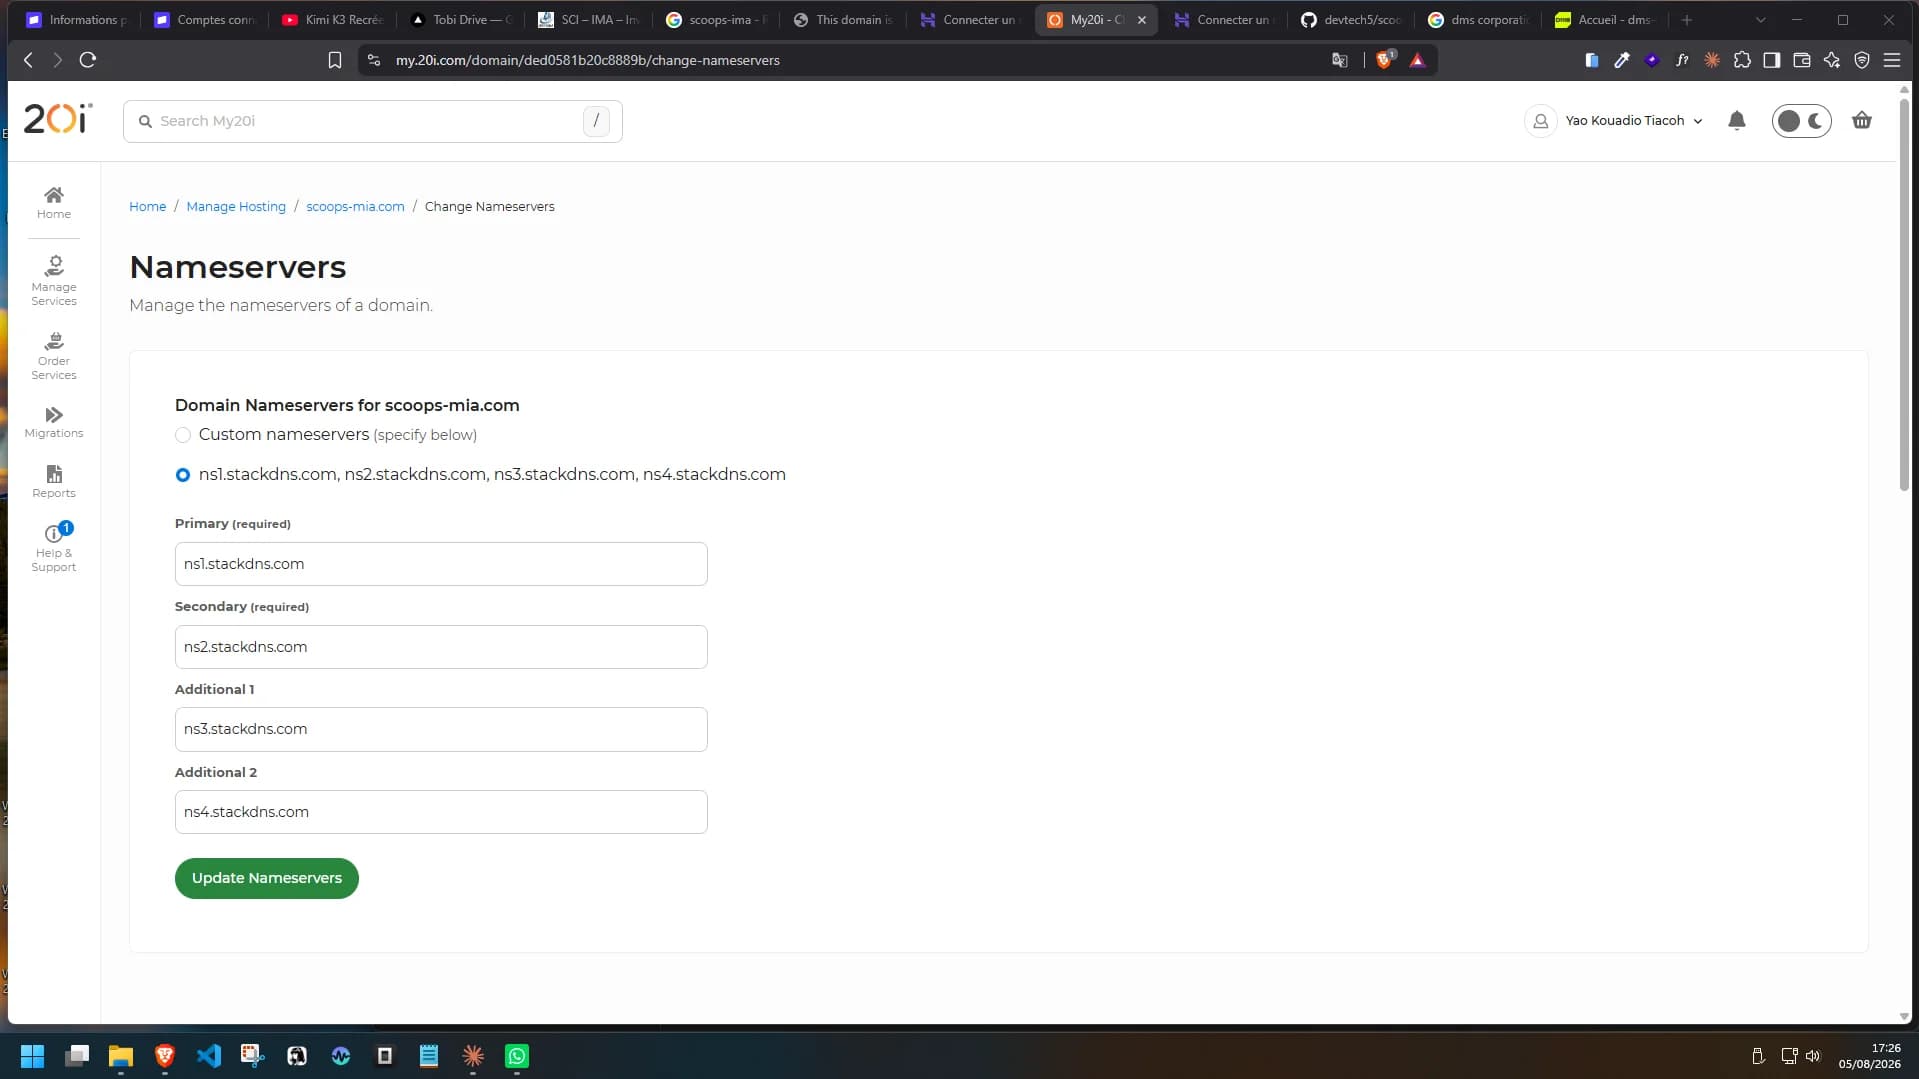This screenshot has width=1919, height=1079.
Task: Switch to the devtech5 GitHub tab
Action: [x=1354, y=20]
